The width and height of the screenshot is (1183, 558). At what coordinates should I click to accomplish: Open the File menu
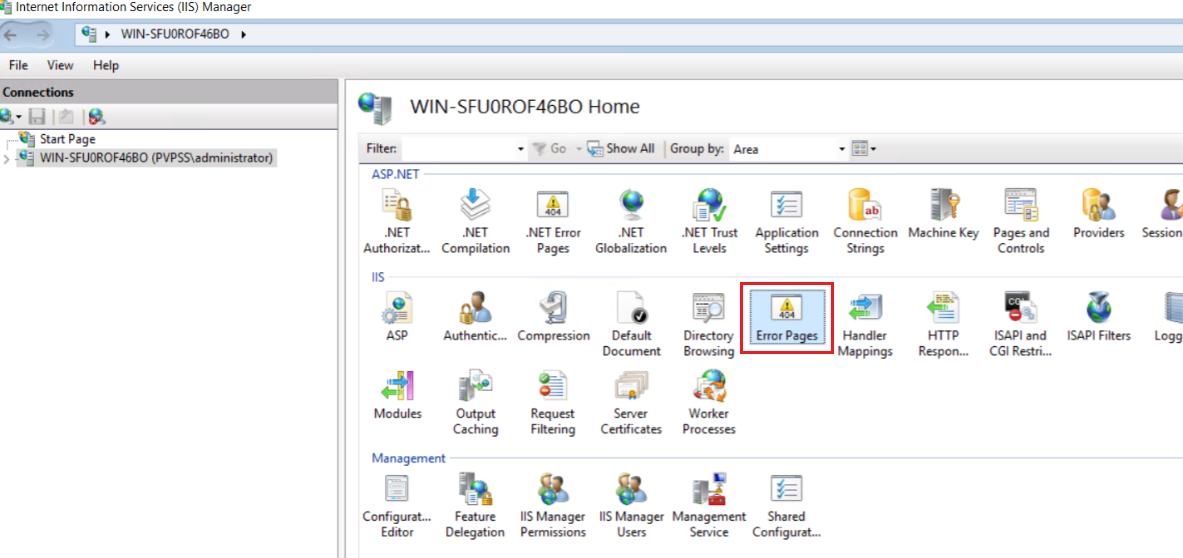(x=18, y=65)
